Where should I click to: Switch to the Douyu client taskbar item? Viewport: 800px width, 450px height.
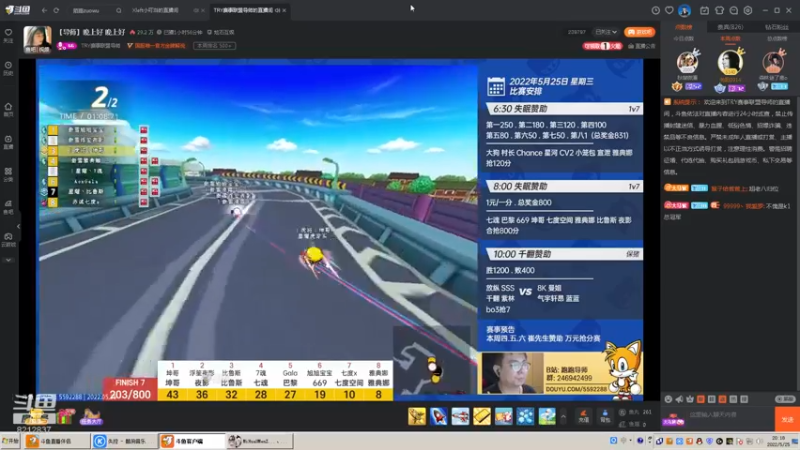(x=191, y=441)
